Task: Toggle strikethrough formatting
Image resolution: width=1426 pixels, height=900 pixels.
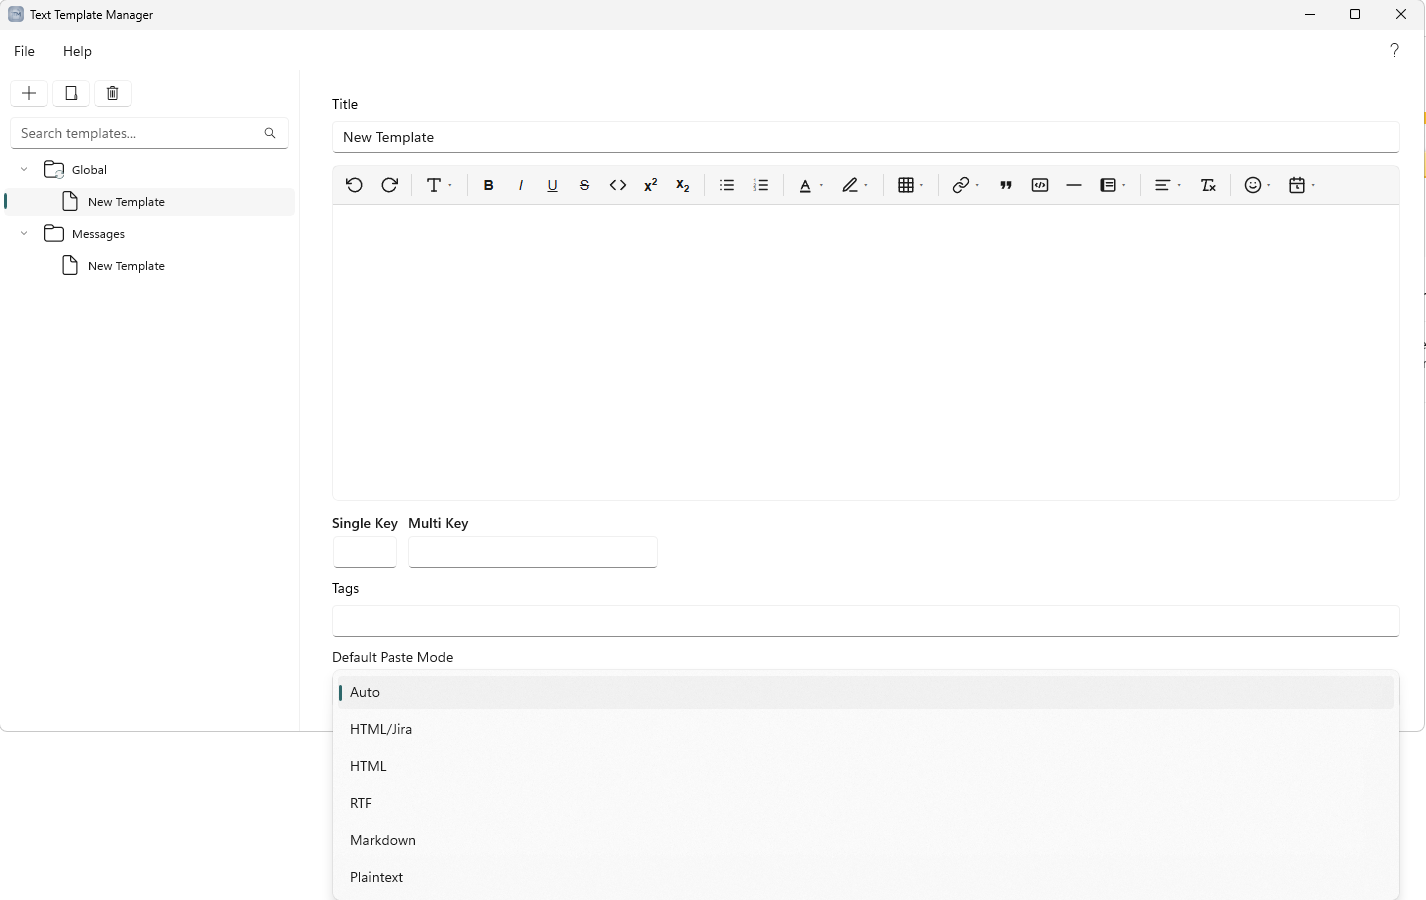Action: (x=584, y=185)
